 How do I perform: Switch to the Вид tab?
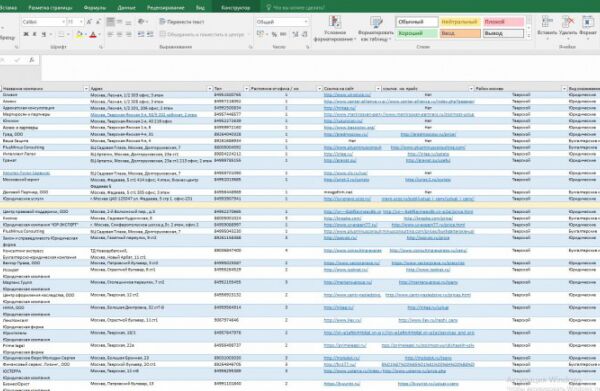(200, 8)
